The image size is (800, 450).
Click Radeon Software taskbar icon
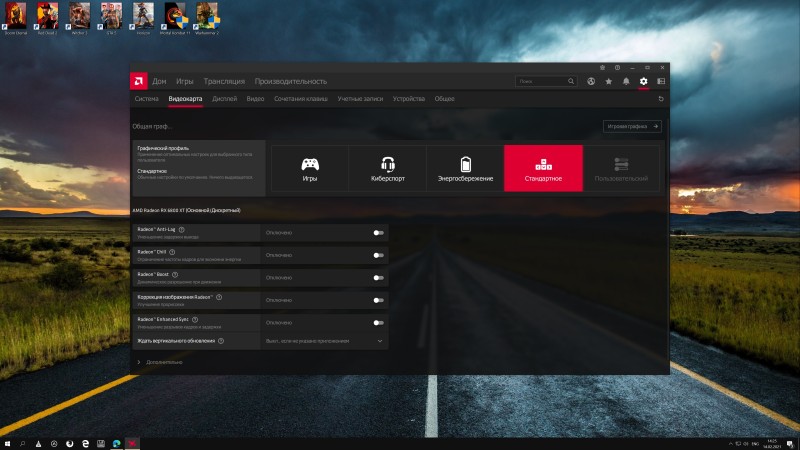[x=132, y=444]
